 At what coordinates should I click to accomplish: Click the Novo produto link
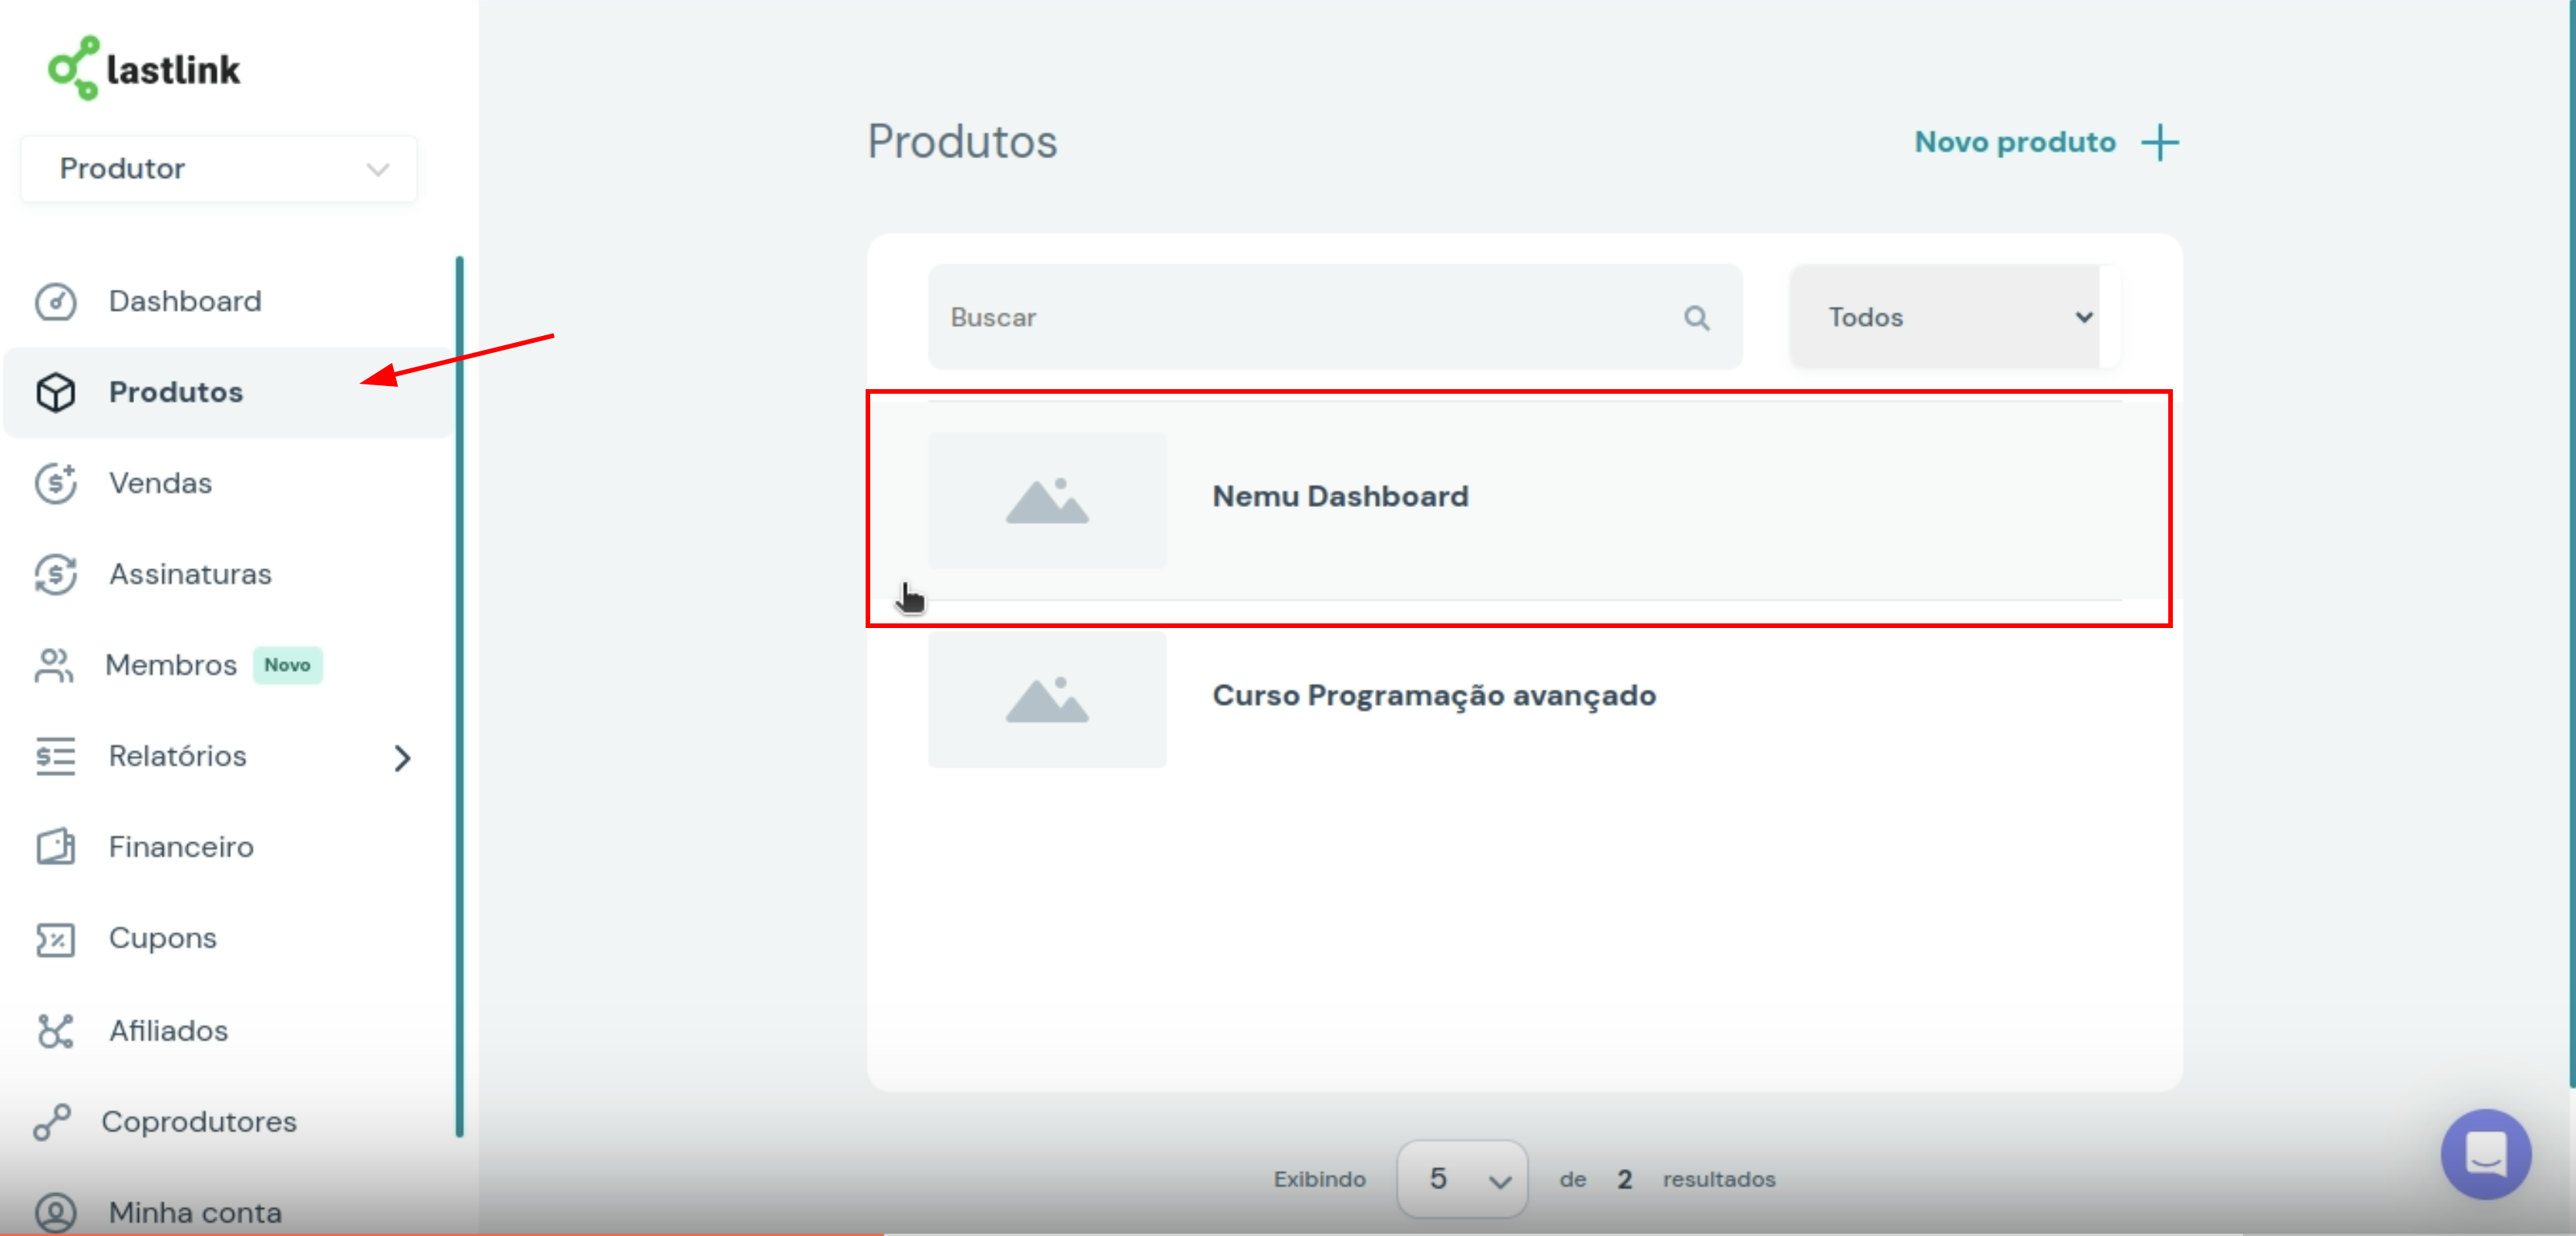click(x=2014, y=142)
